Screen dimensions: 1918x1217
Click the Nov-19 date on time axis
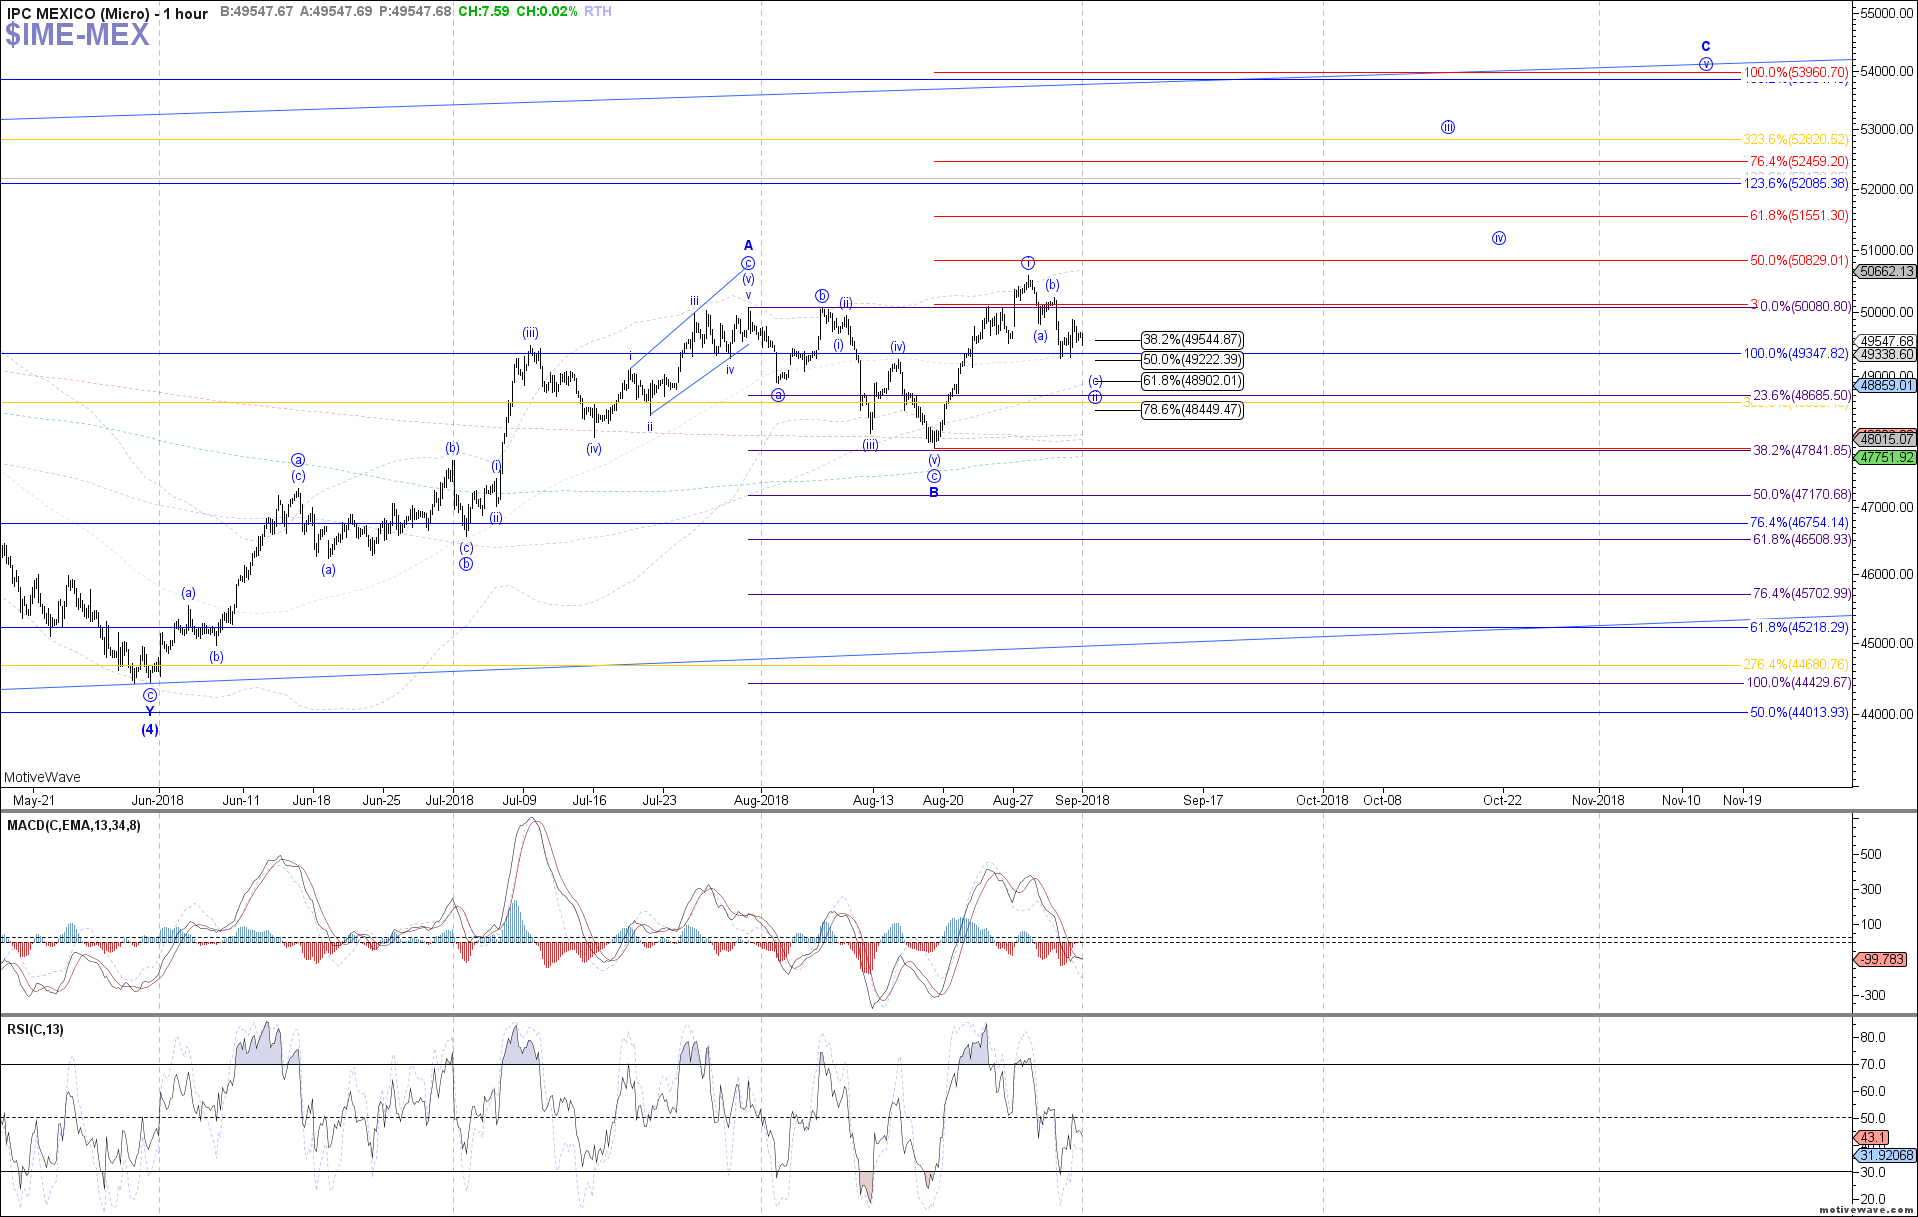pyautogui.click(x=1742, y=800)
